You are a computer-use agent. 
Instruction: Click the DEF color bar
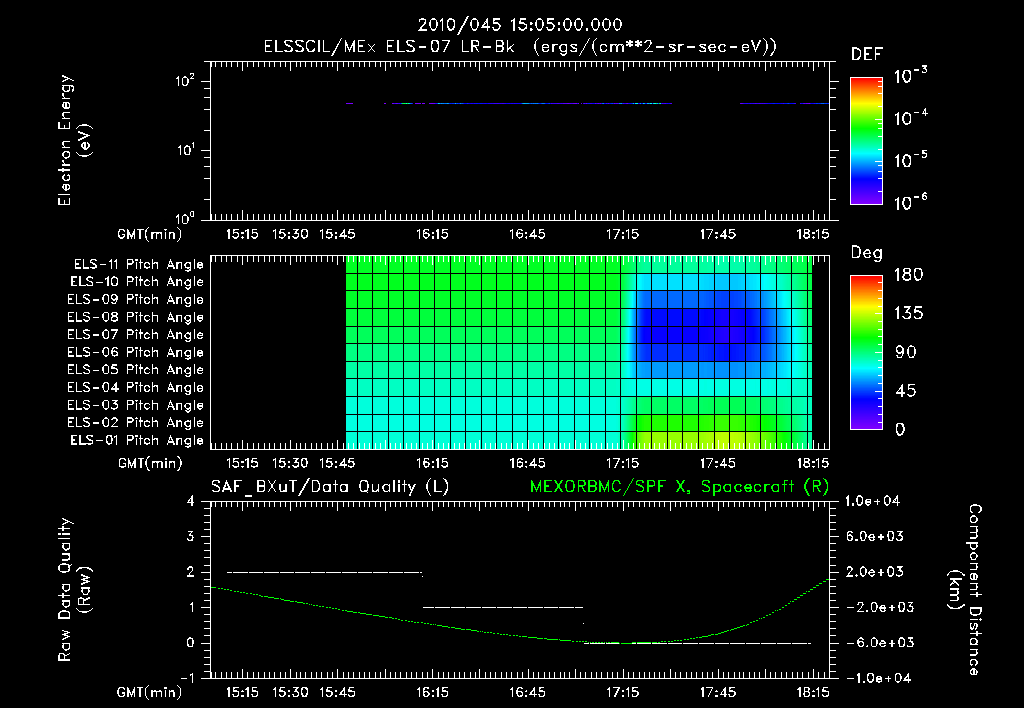866,141
